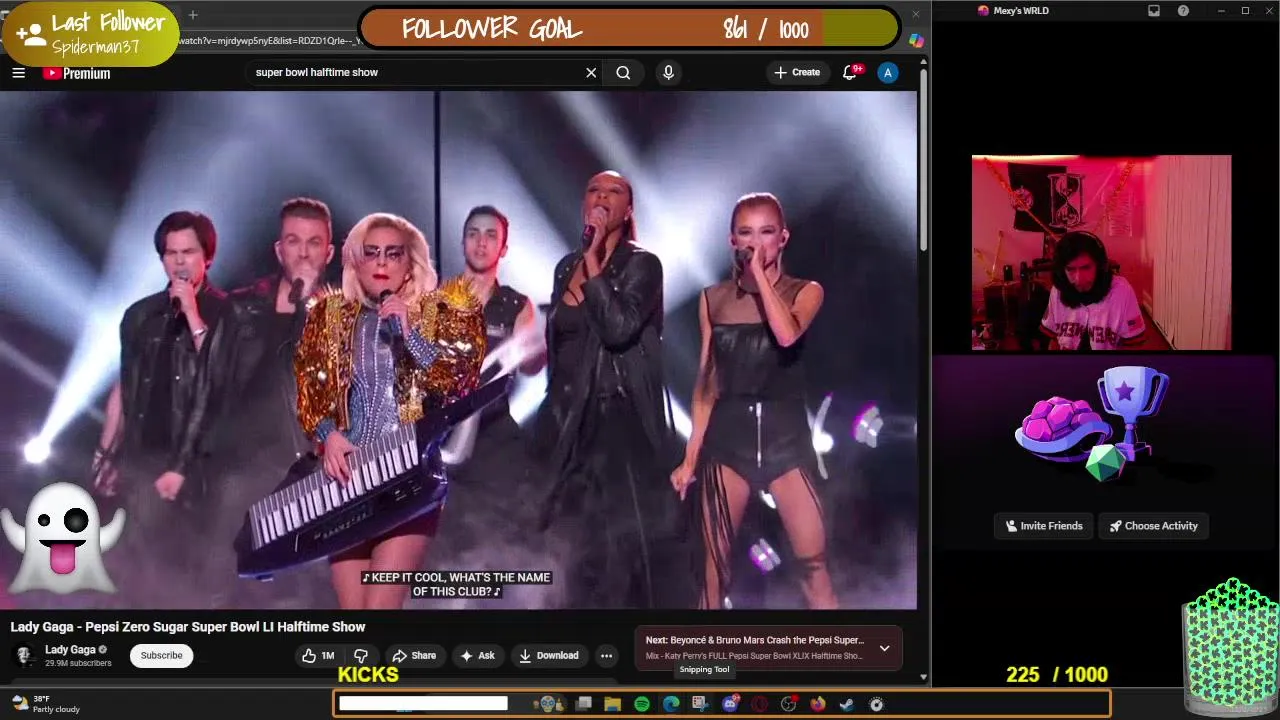Open the YouTube hamburger guide menu

click(x=18, y=72)
